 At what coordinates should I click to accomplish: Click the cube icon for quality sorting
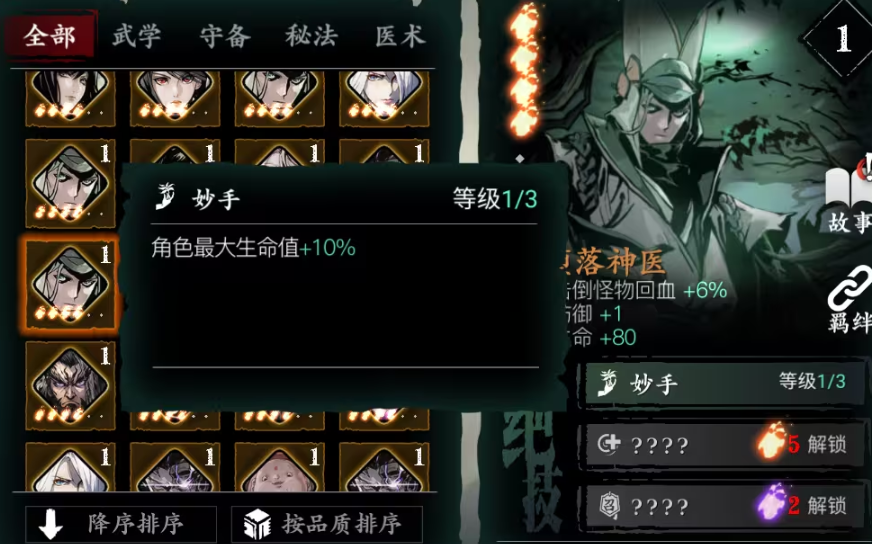pos(257,524)
